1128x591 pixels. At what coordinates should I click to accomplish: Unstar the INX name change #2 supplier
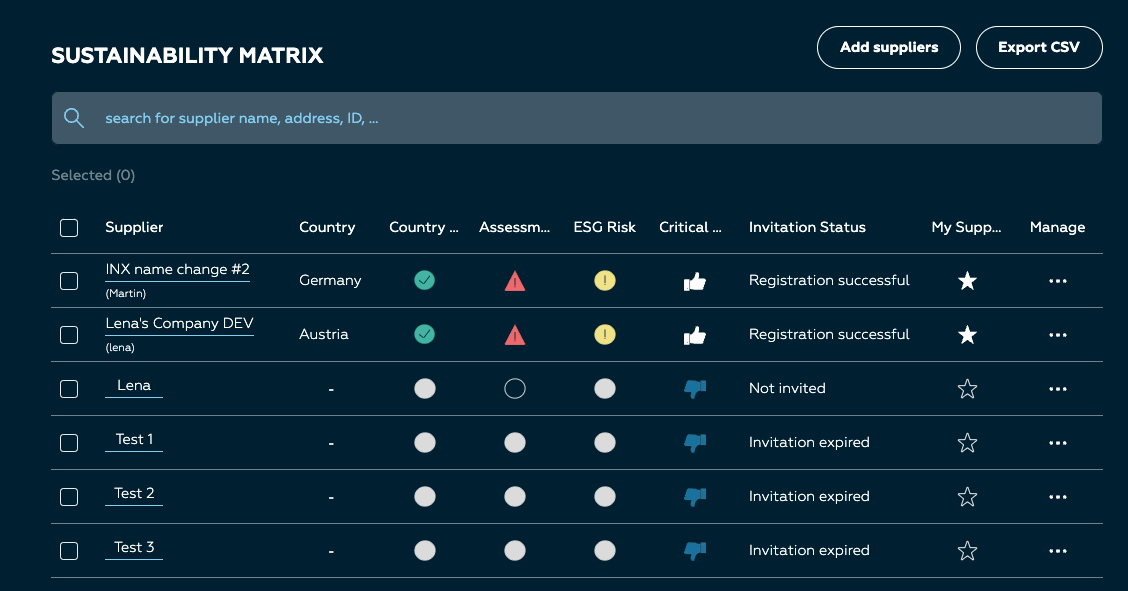coord(967,280)
